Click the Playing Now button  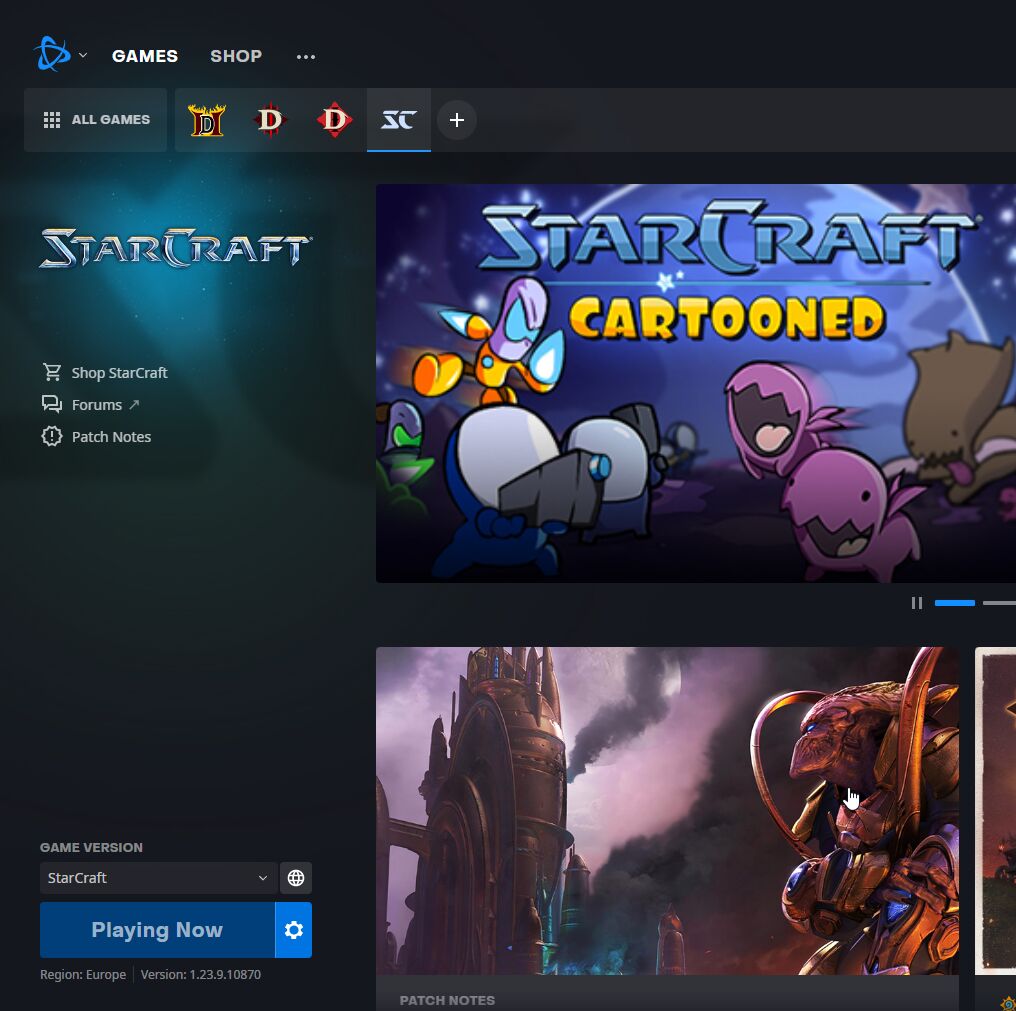tap(157, 930)
